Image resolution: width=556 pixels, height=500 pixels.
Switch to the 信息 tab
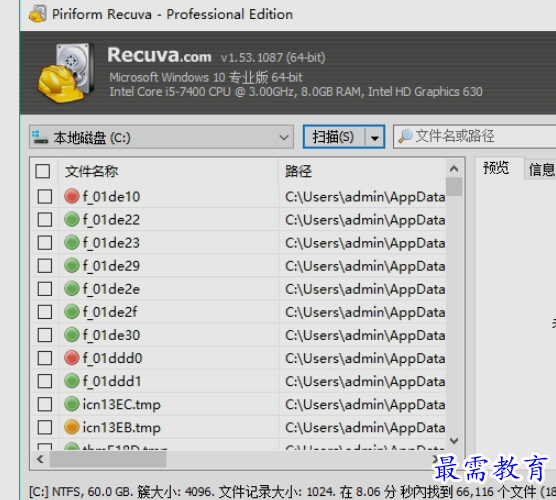click(541, 169)
